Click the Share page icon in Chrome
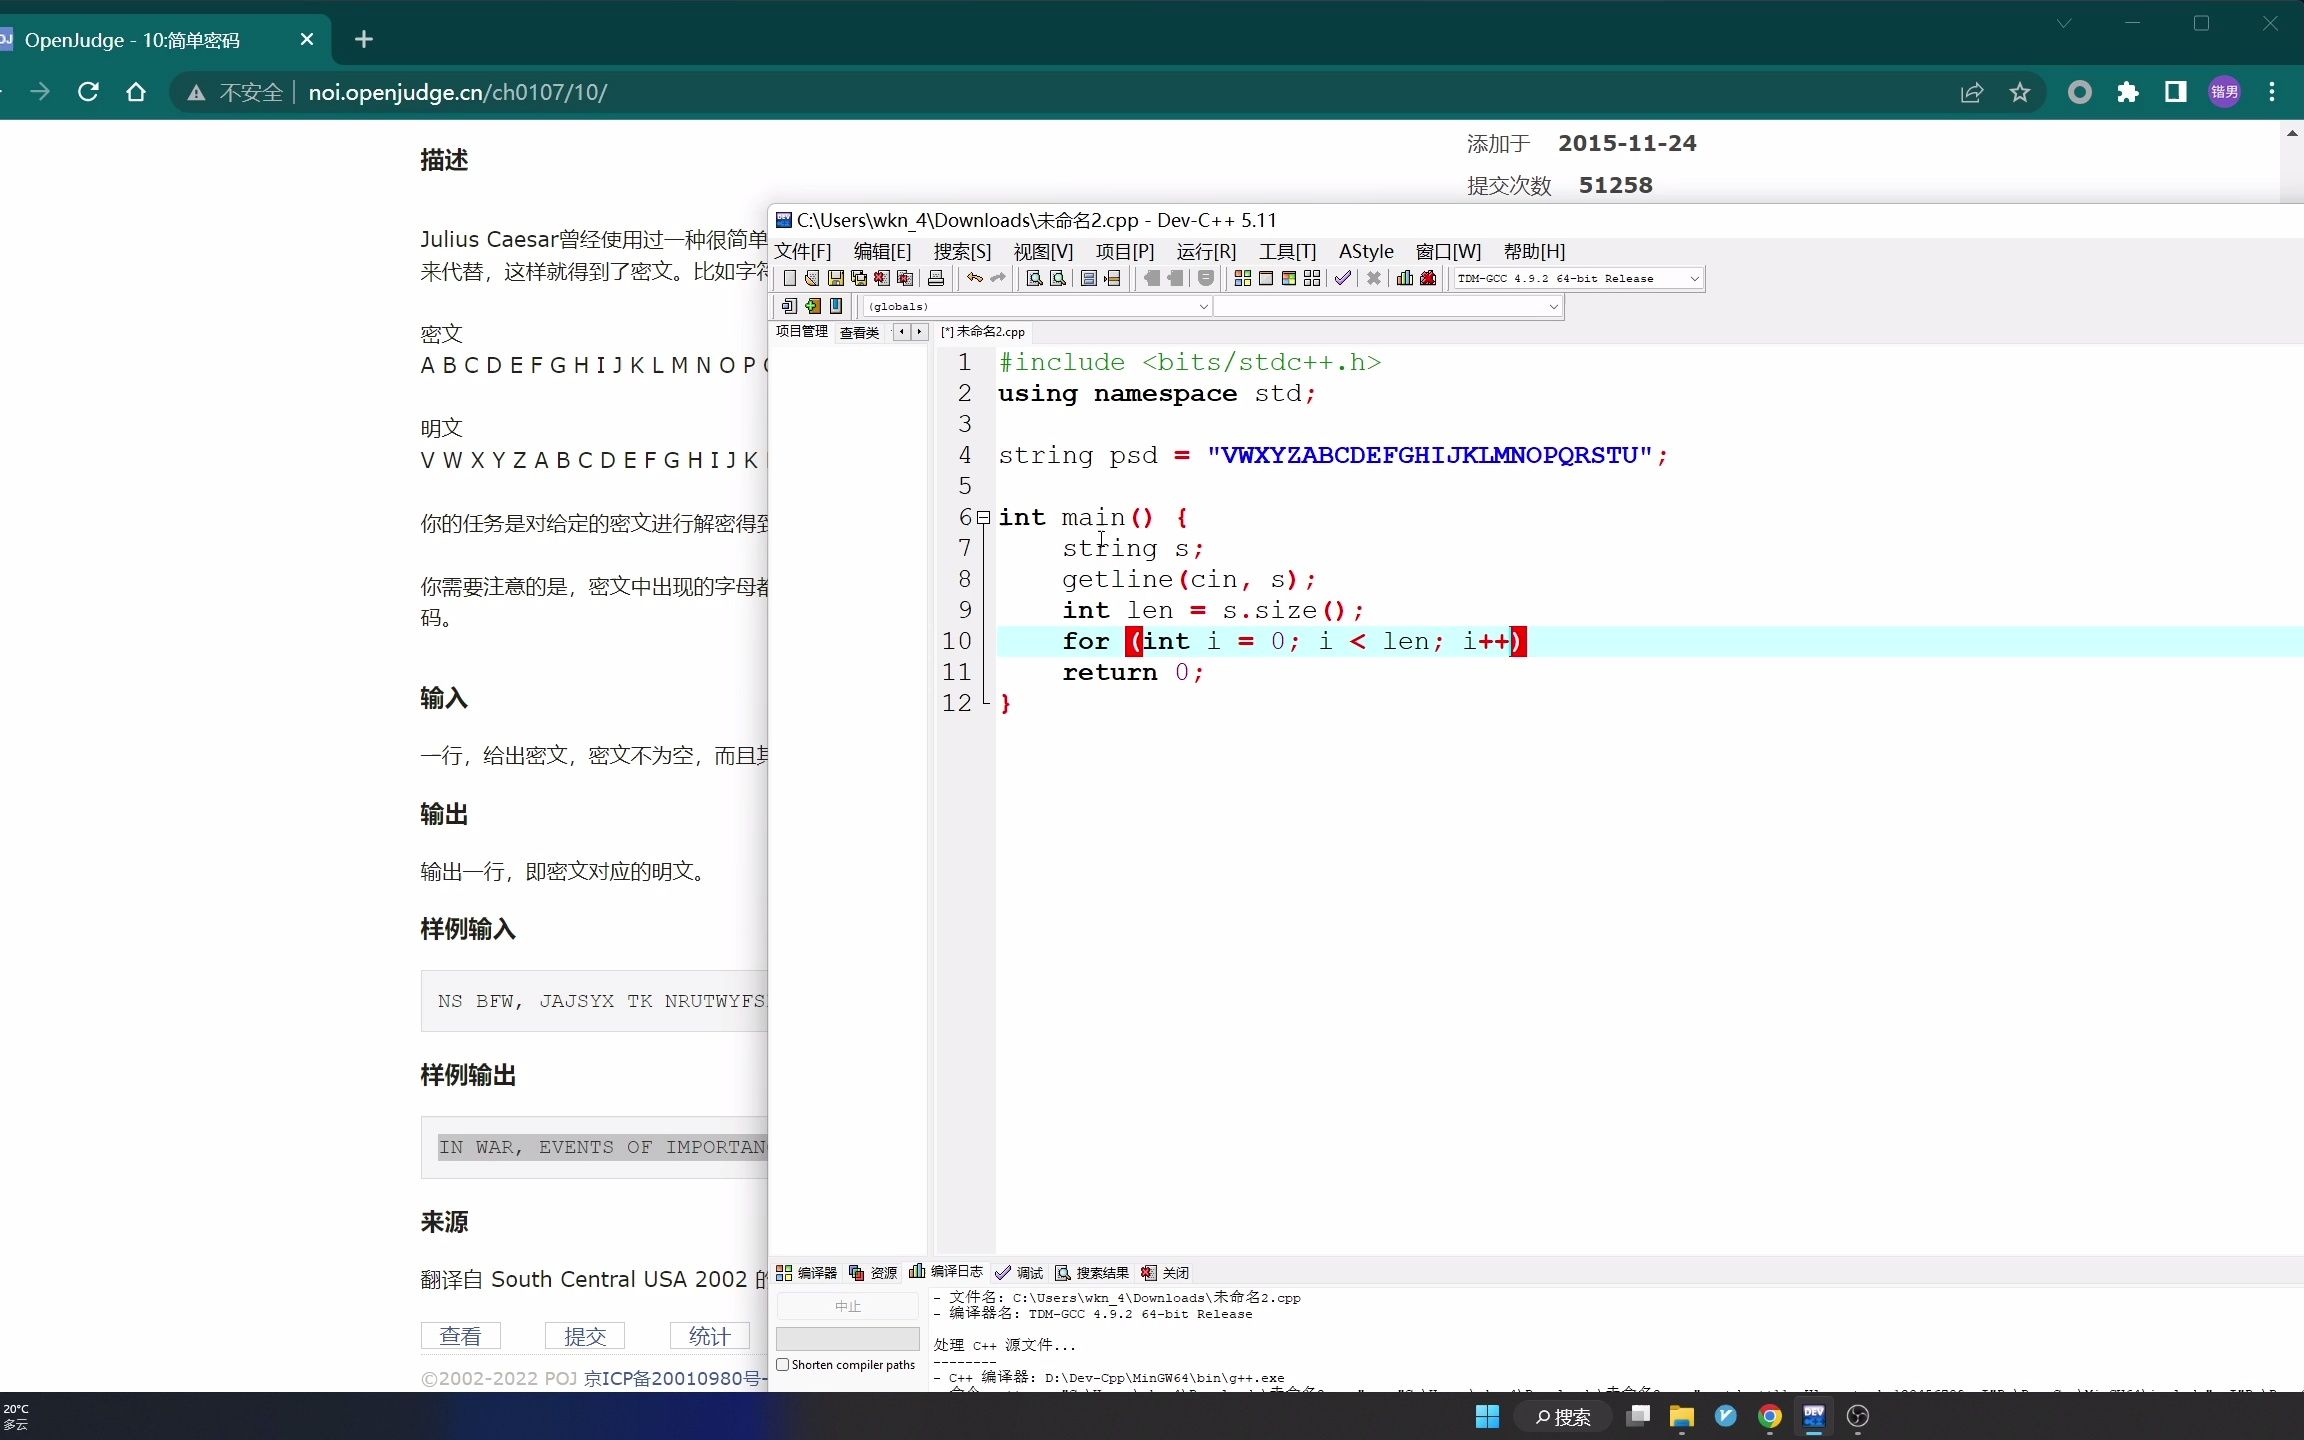This screenshot has width=2304, height=1440. point(1972,92)
